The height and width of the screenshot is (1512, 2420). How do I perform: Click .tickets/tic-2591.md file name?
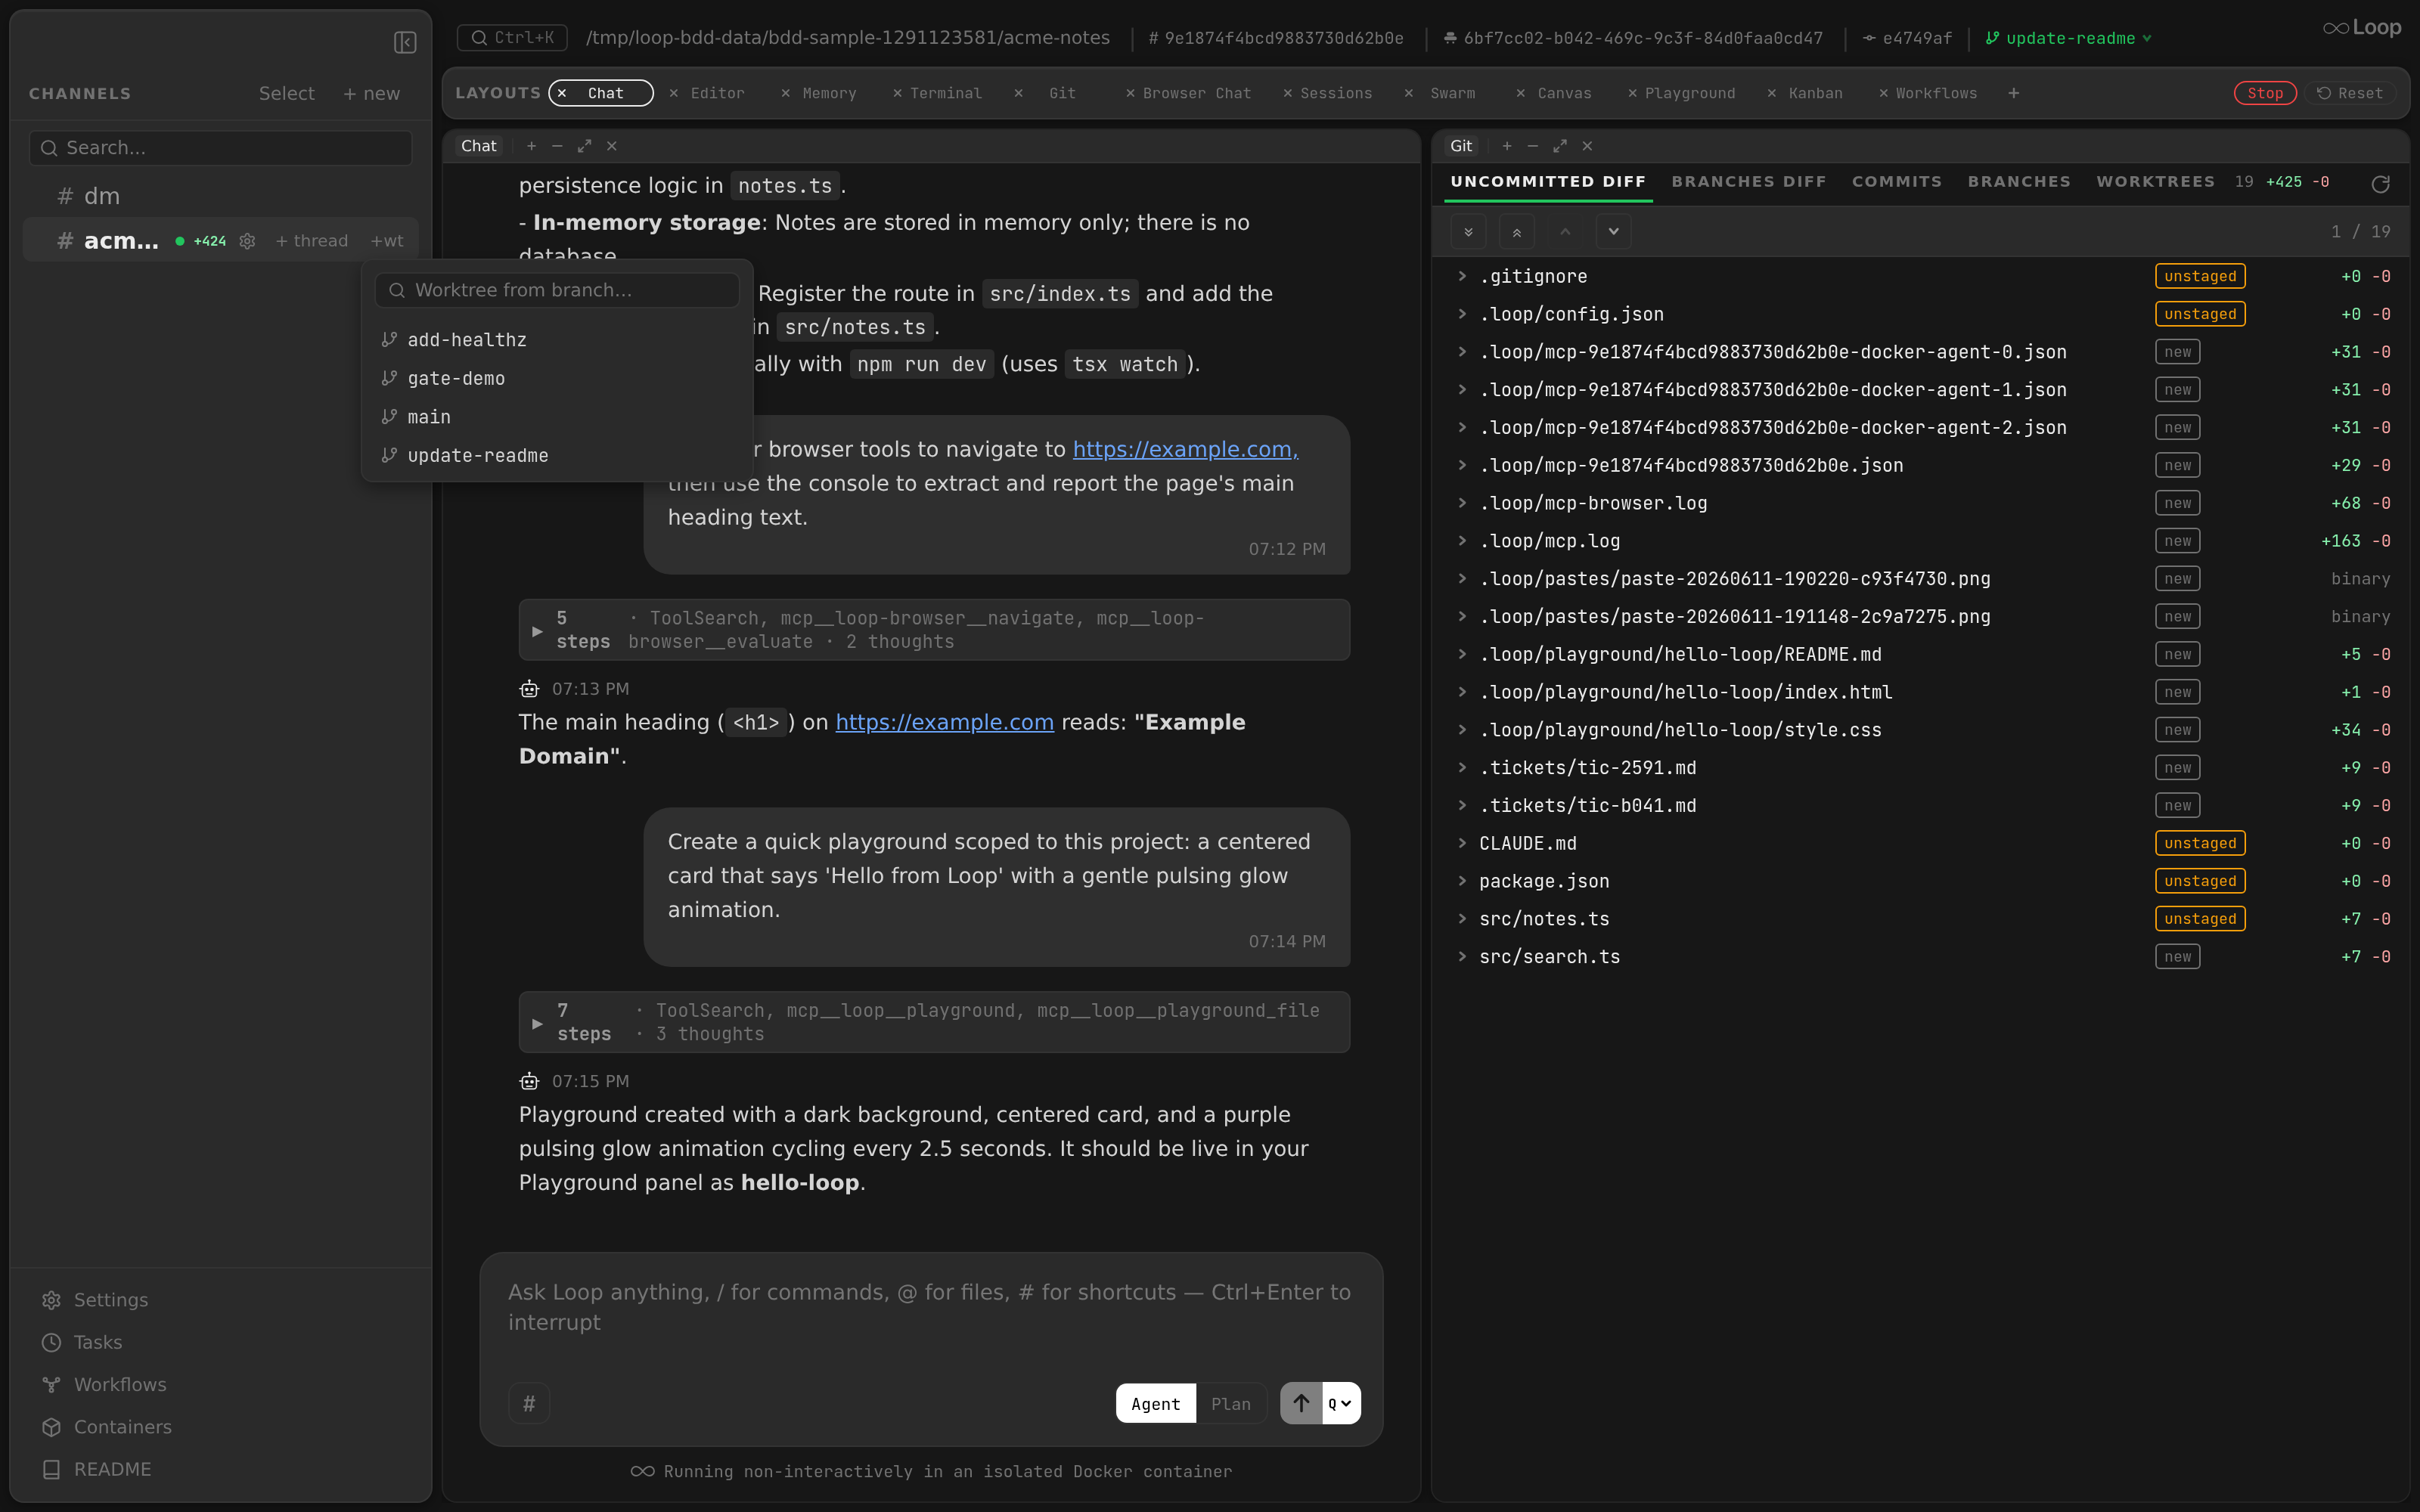(x=1588, y=768)
